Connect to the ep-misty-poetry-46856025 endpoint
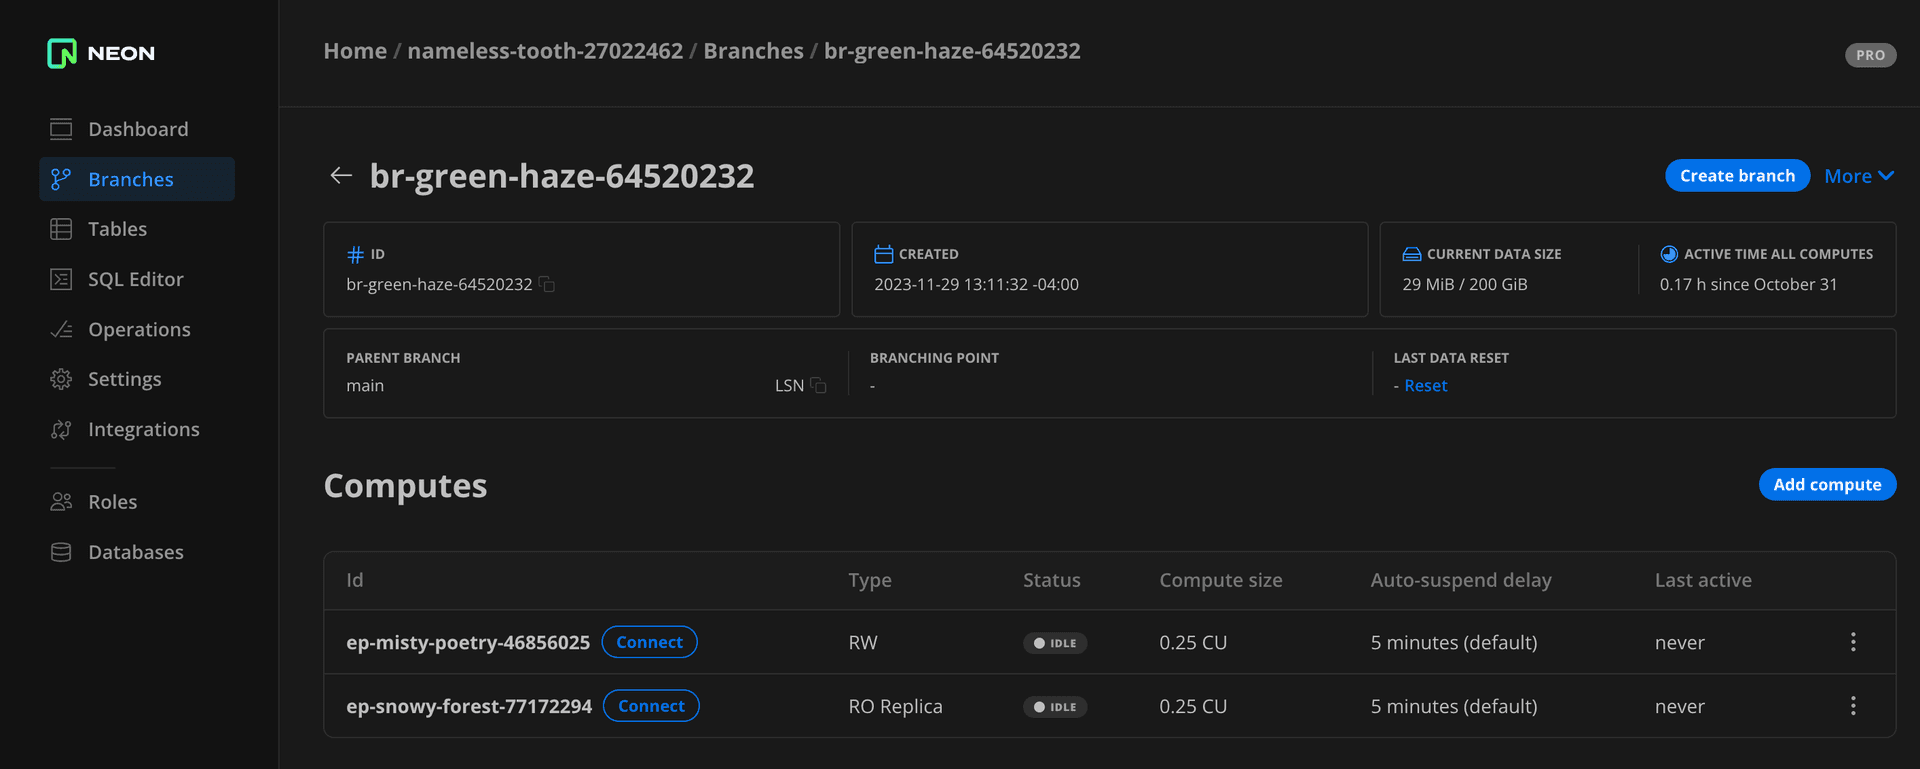This screenshot has height=769, width=1920. coord(649,642)
